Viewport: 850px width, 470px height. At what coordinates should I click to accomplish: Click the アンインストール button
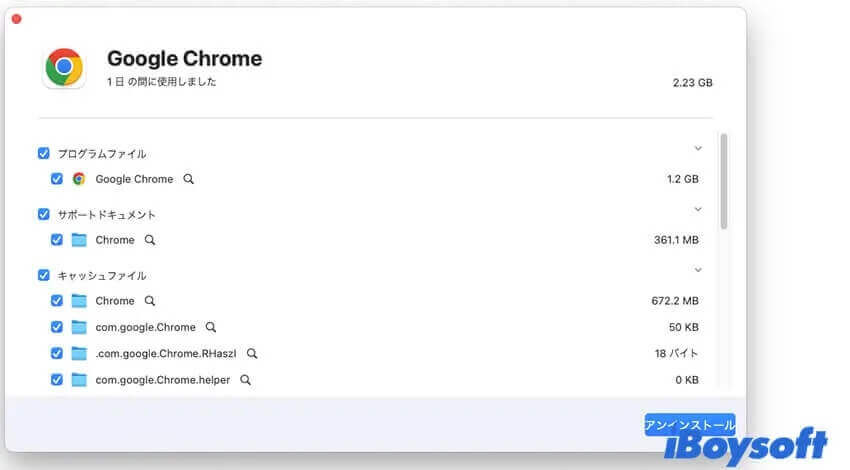pos(690,425)
